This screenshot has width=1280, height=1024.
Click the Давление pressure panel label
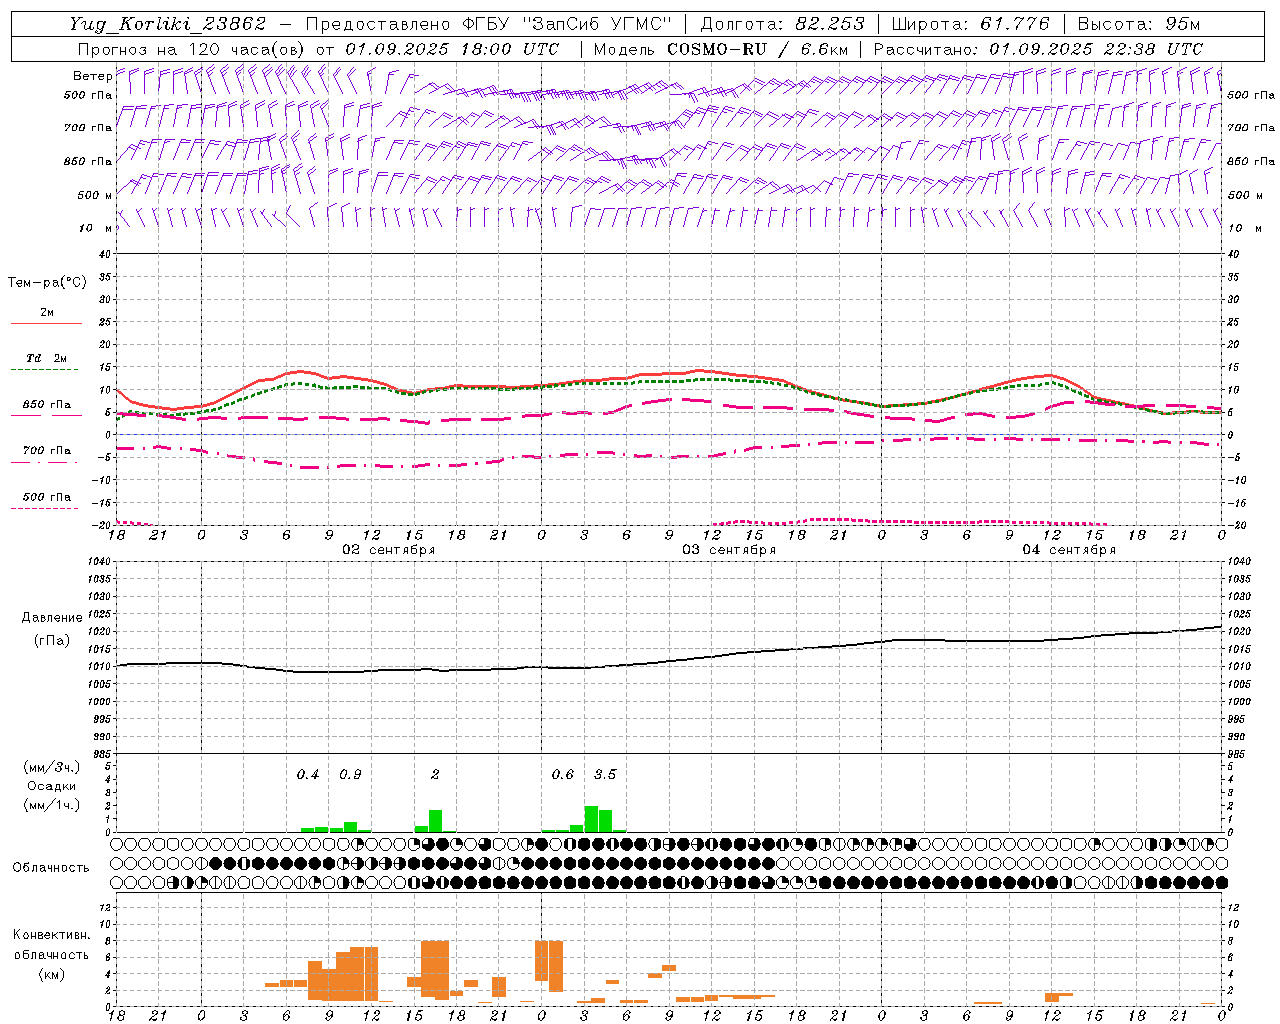click(52, 618)
